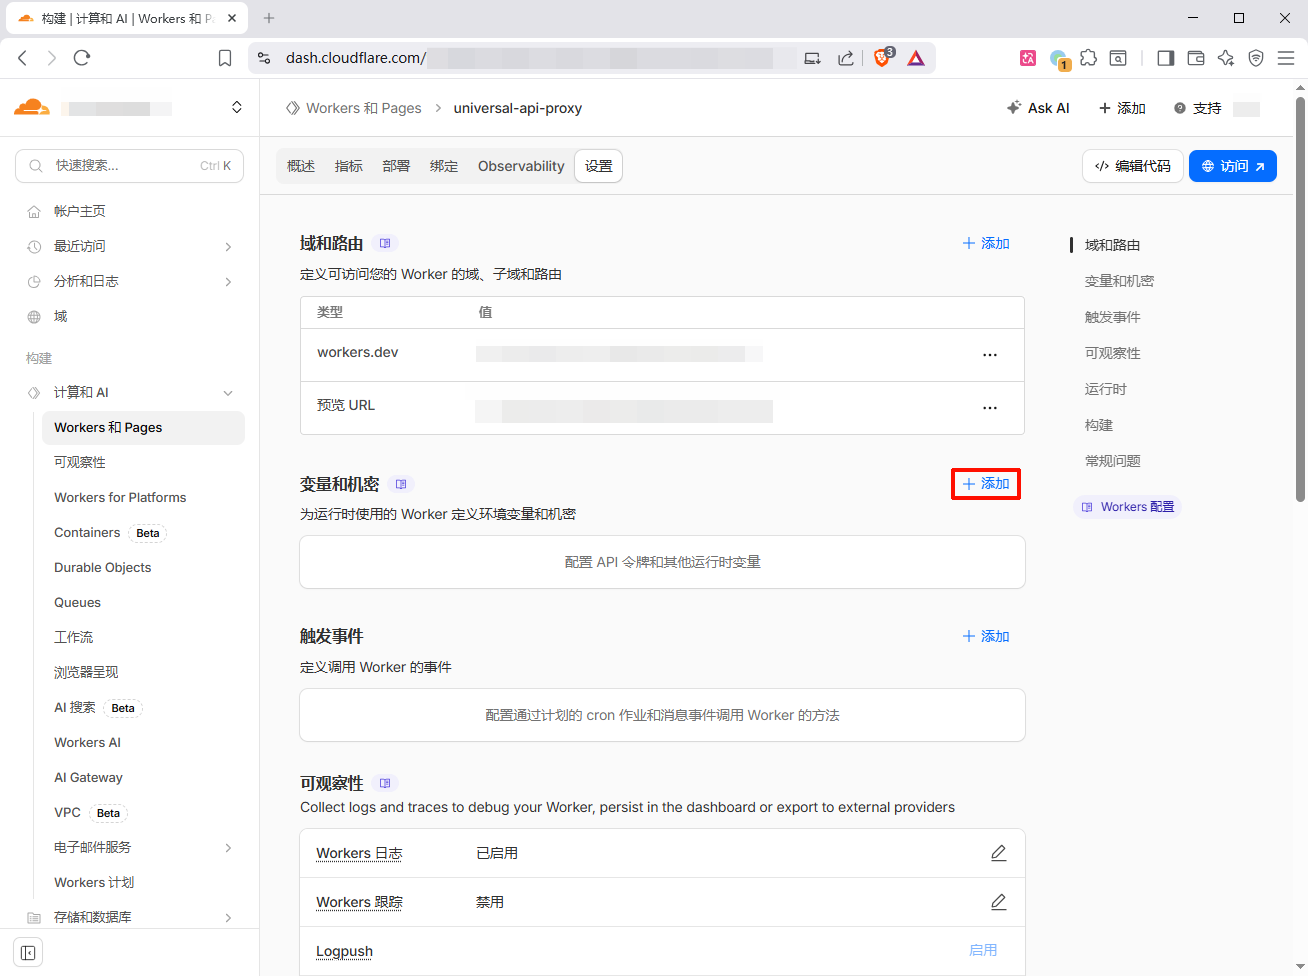Expand the 最近访问 sidebar item
Image resolution: width=1308 pixels, height=976 pixels.
228,247
